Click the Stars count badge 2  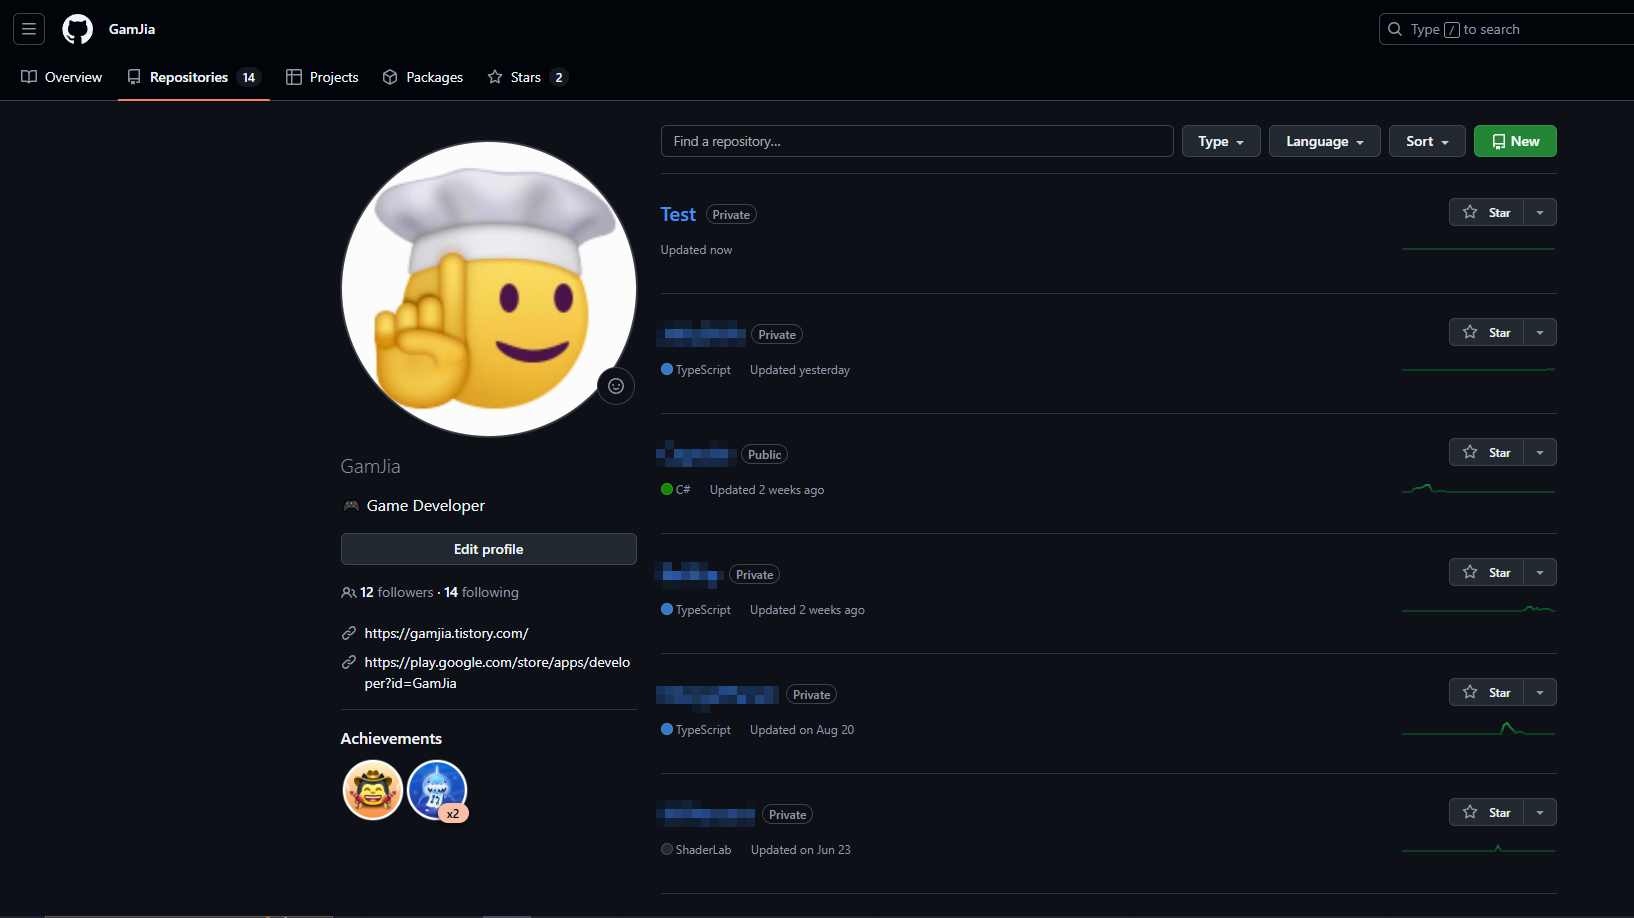pos(559,77)
